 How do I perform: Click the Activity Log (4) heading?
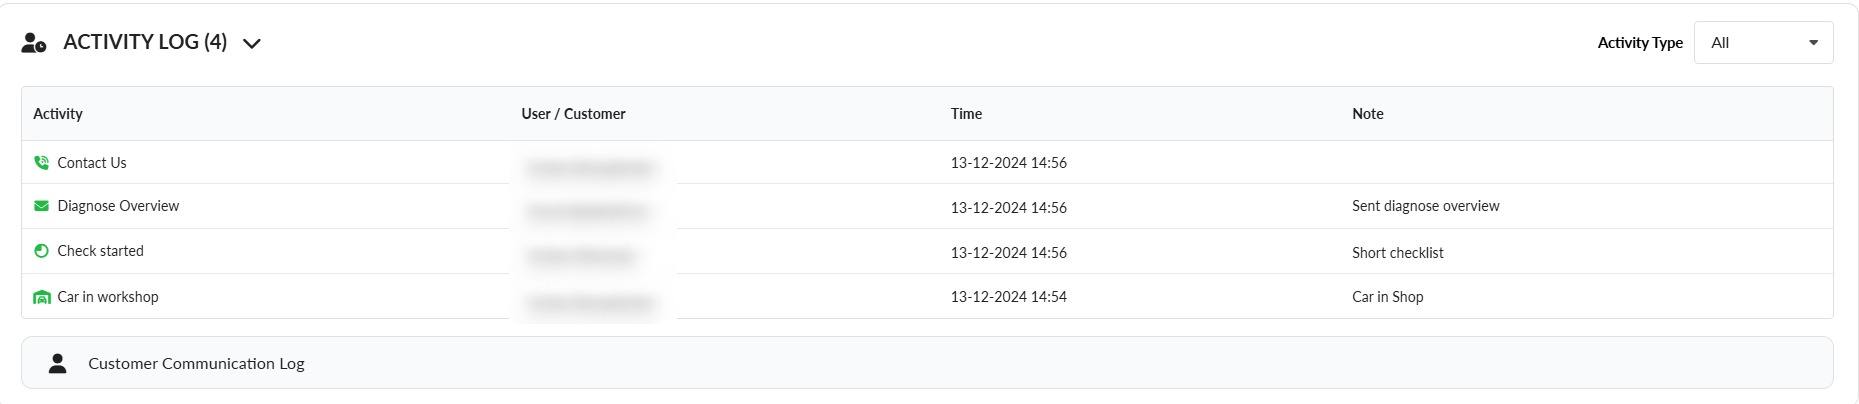pos(145,42)
